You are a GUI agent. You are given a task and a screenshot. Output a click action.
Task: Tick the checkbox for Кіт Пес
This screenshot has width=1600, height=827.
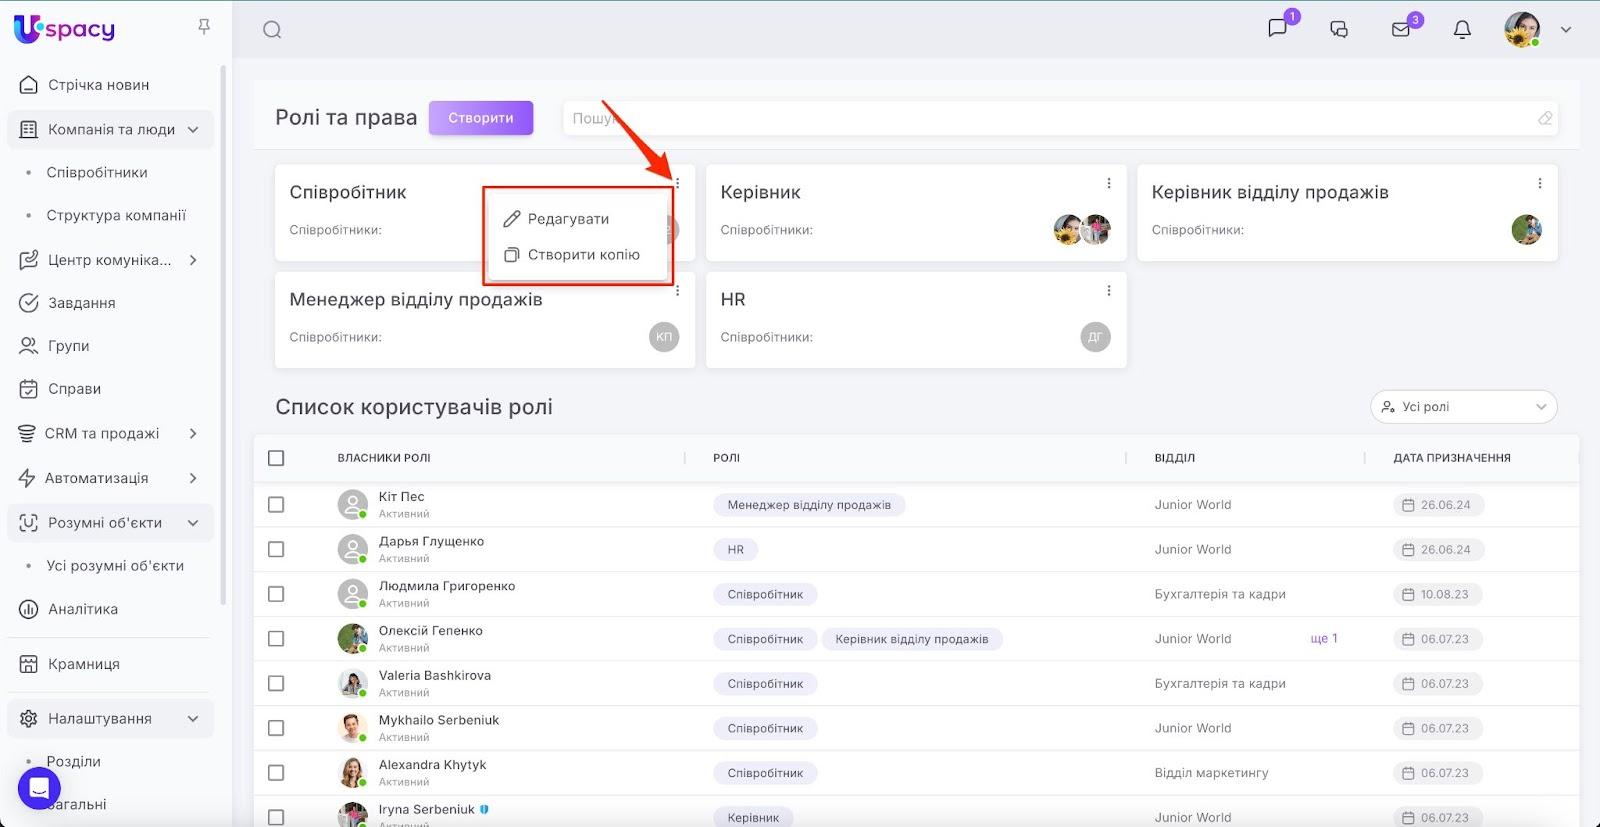276,505
